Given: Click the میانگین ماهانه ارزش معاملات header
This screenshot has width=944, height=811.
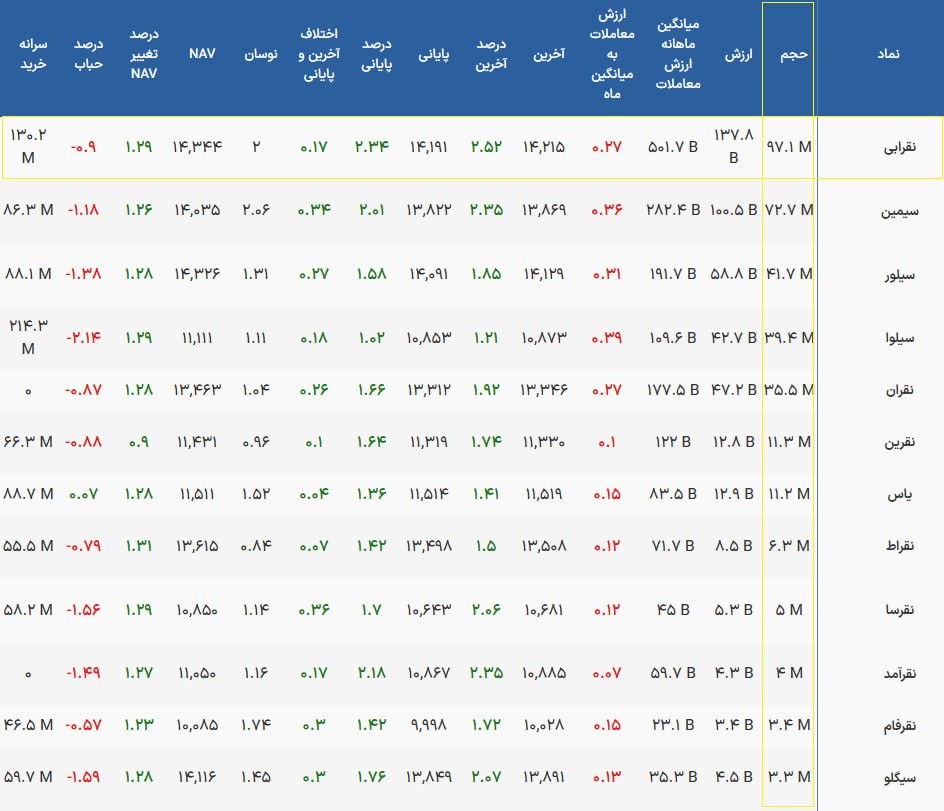Looking at the screenshot, I should pyautogui.click(x=678, y=54).
